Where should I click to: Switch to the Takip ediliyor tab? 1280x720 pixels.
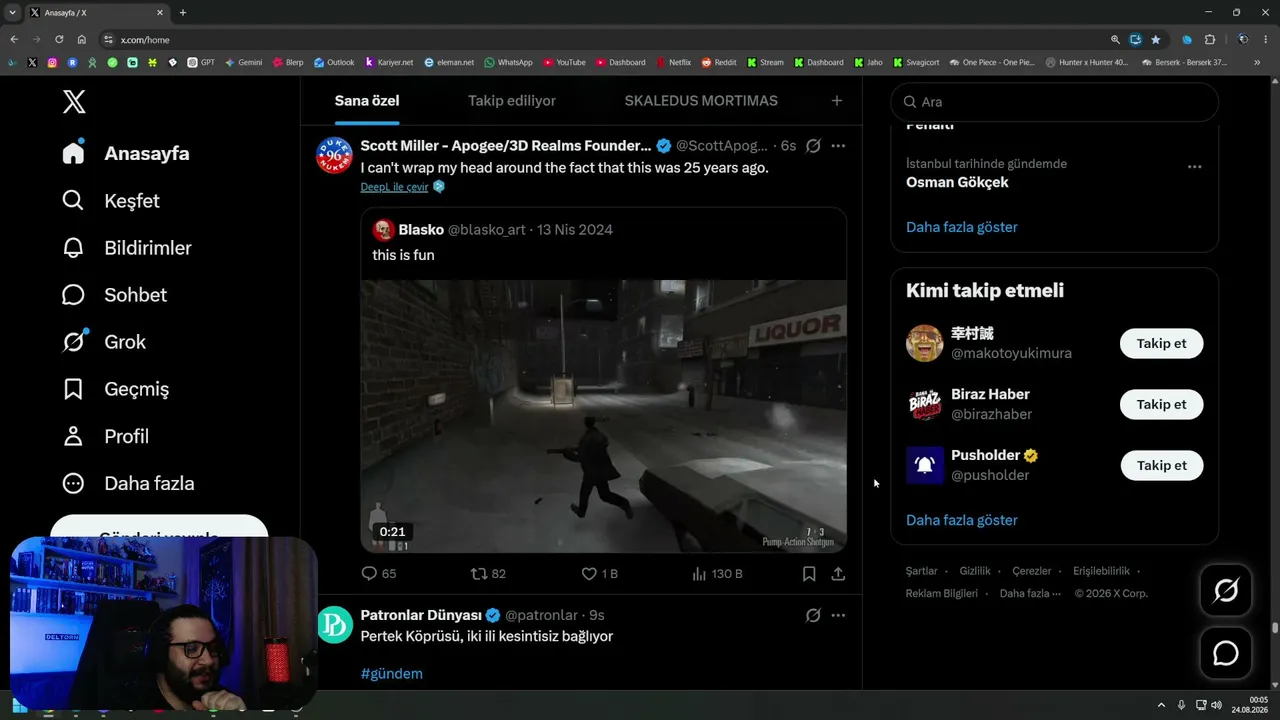pos(512,101)
